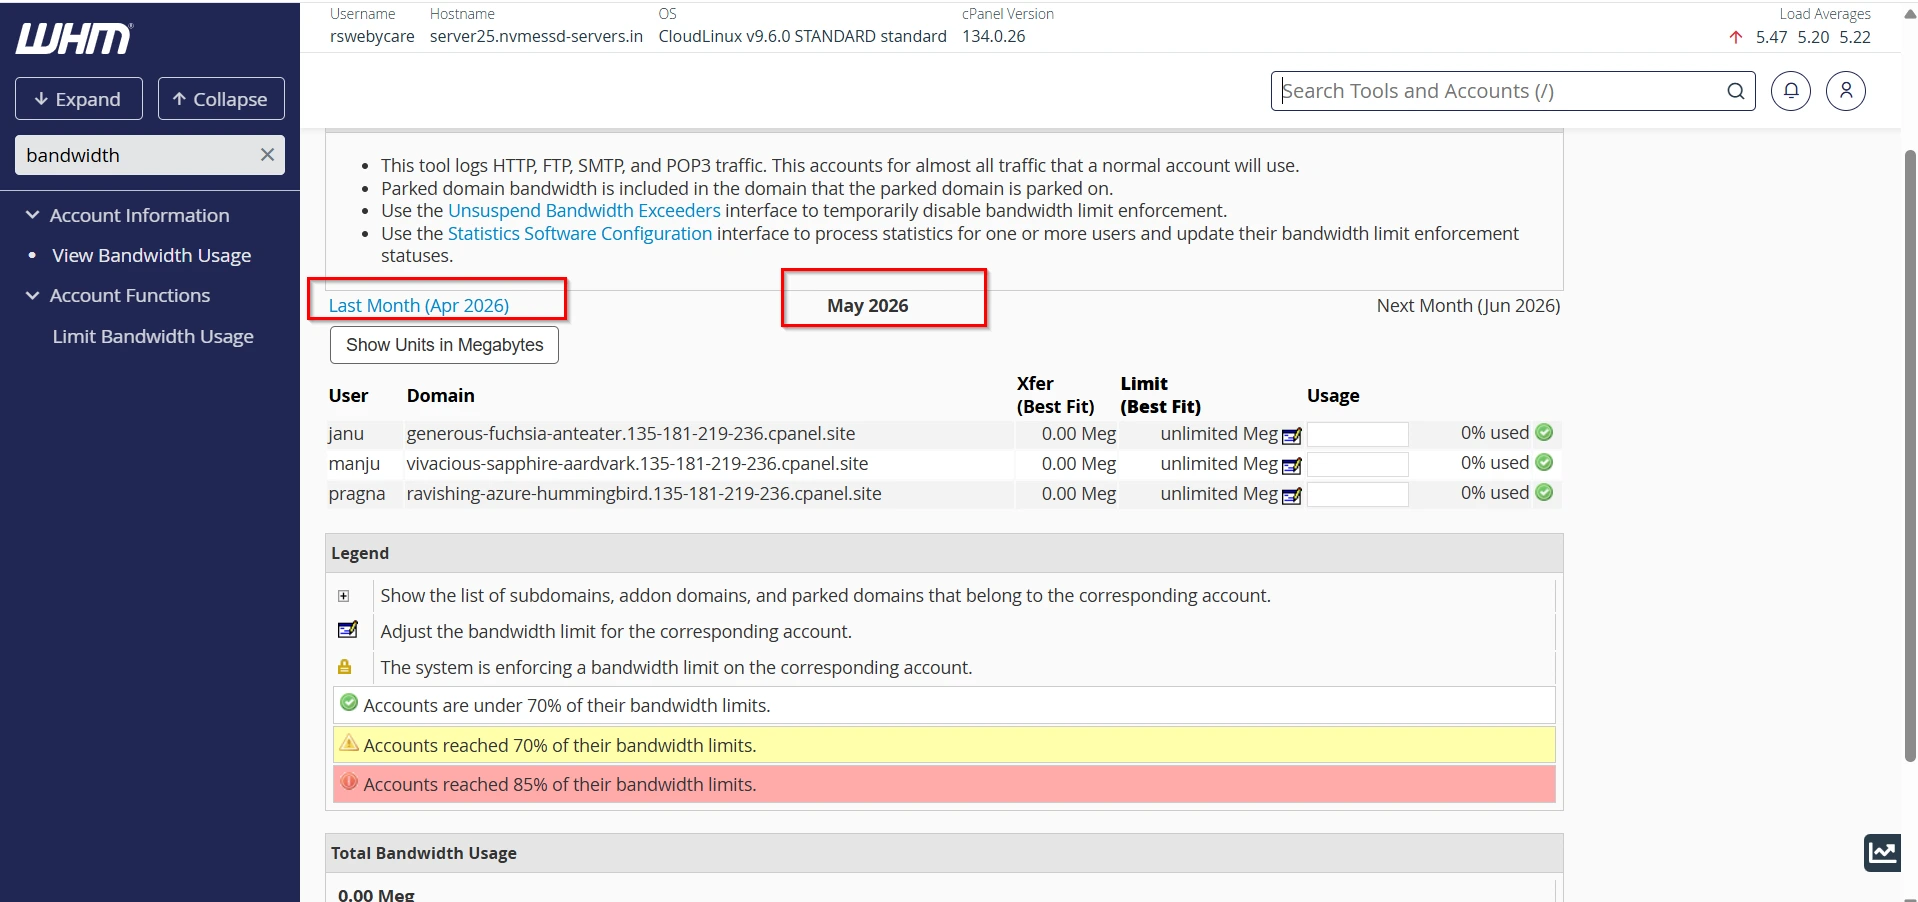Click user name pragna
The height and width of the screenshot is (902, 1918).
click(356, 494)
